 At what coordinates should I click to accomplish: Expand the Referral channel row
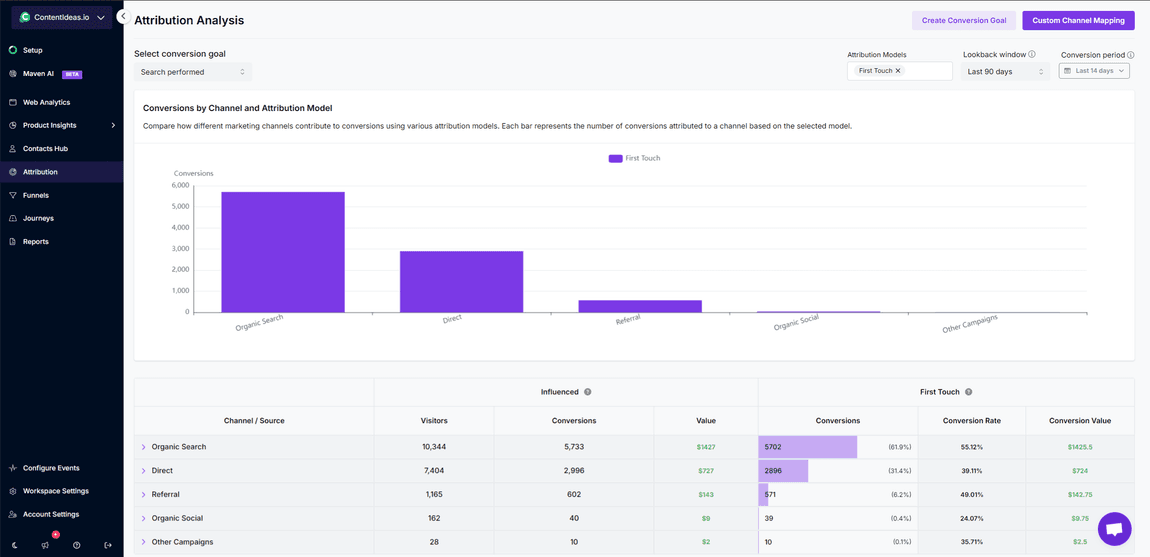144,495
